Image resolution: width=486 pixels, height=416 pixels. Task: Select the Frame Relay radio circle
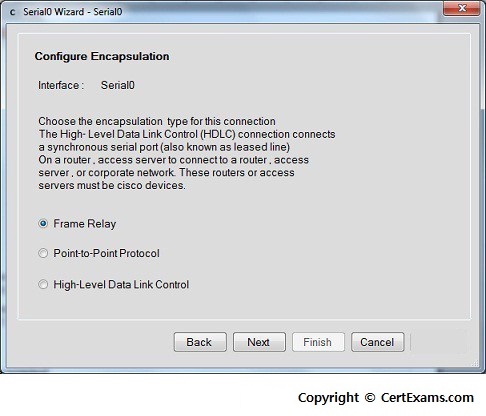pos(43,223)
